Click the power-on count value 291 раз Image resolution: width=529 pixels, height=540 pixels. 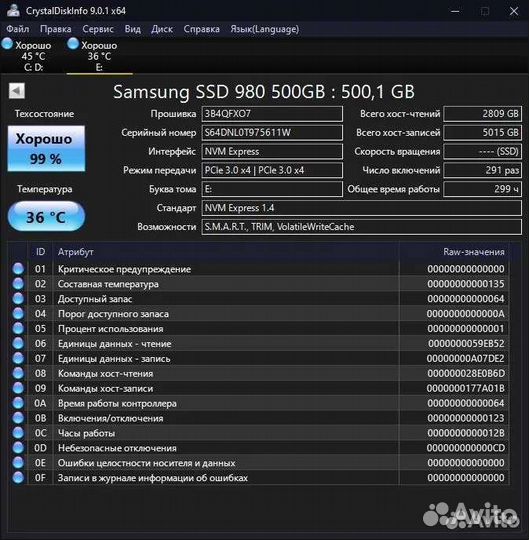coord(483,170)
